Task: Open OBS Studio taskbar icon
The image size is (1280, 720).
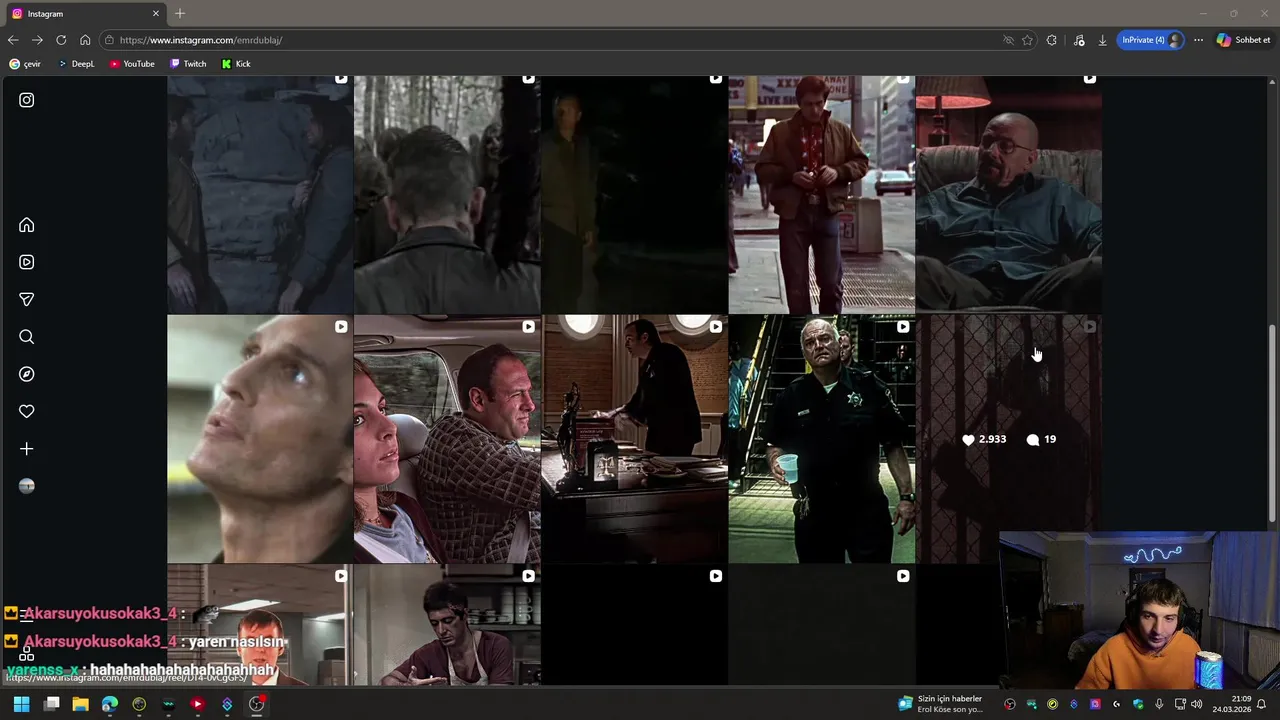Action: pos(256,704)
